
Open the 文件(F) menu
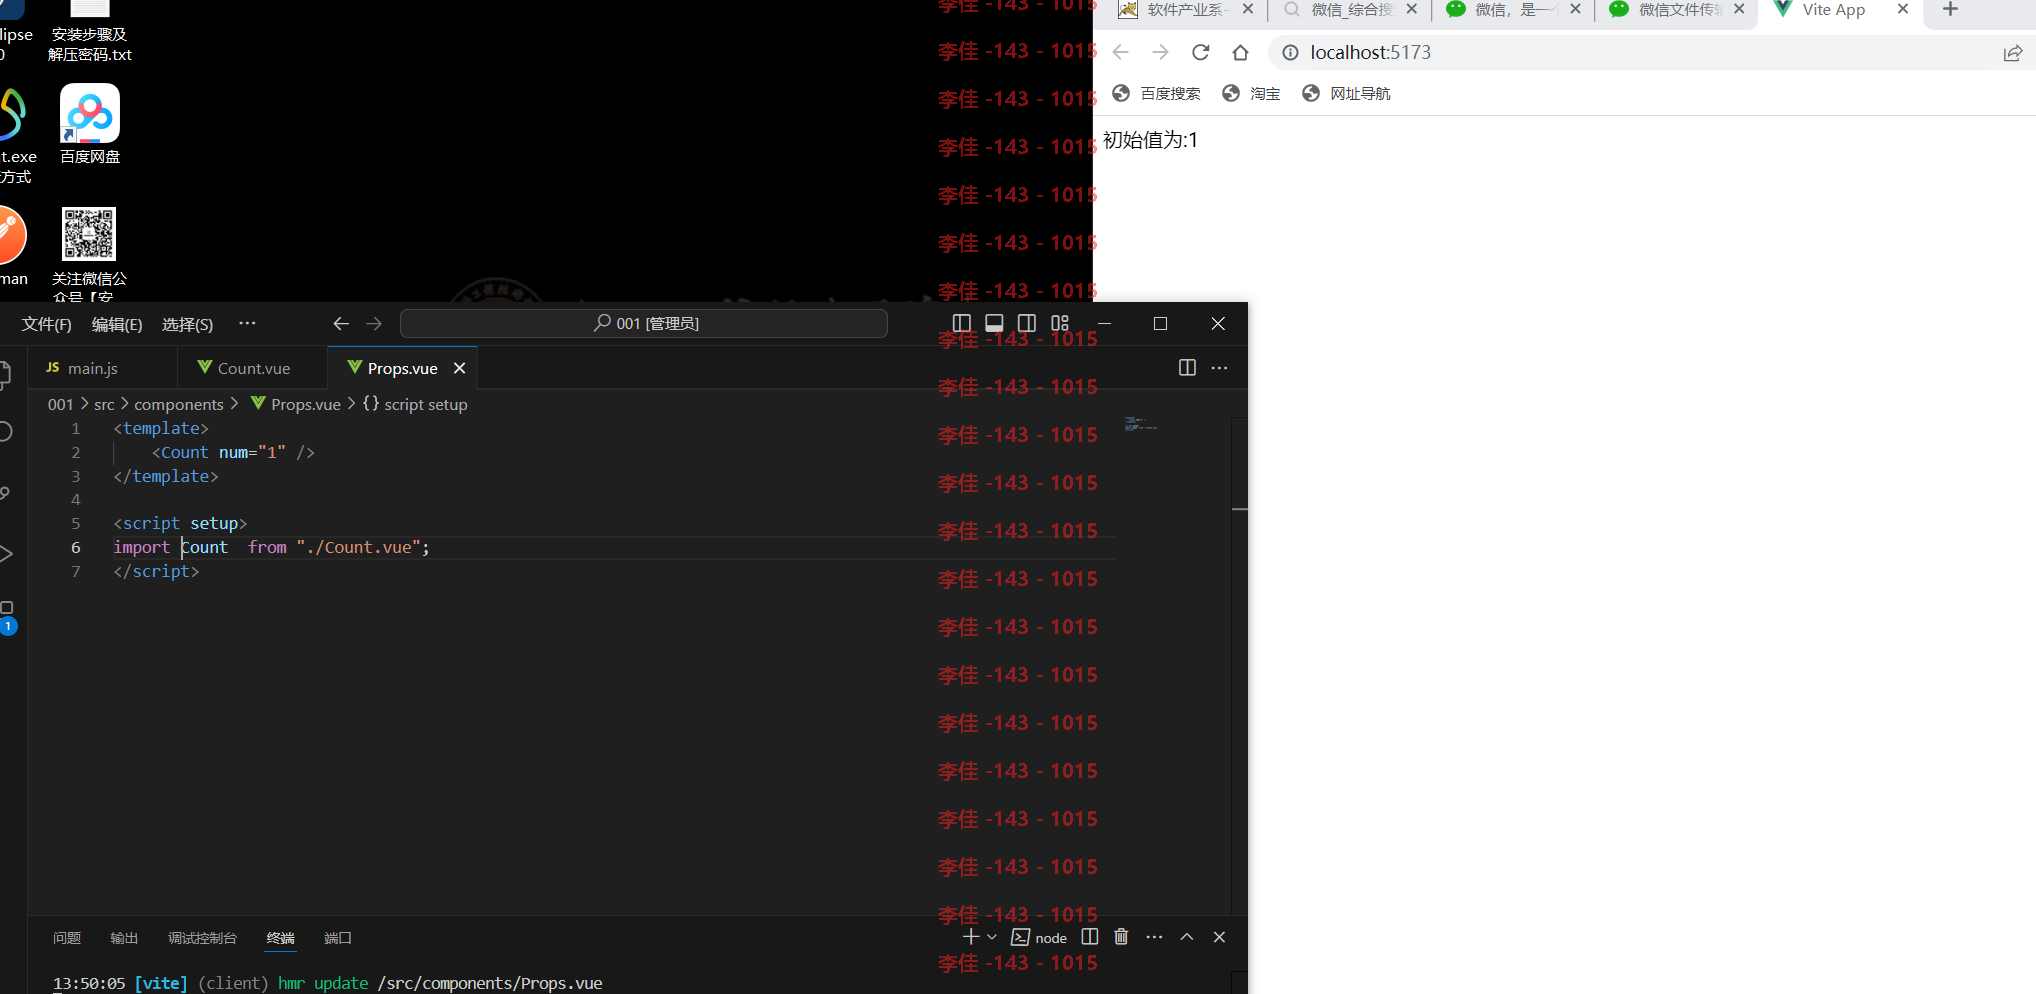[47, 324]
